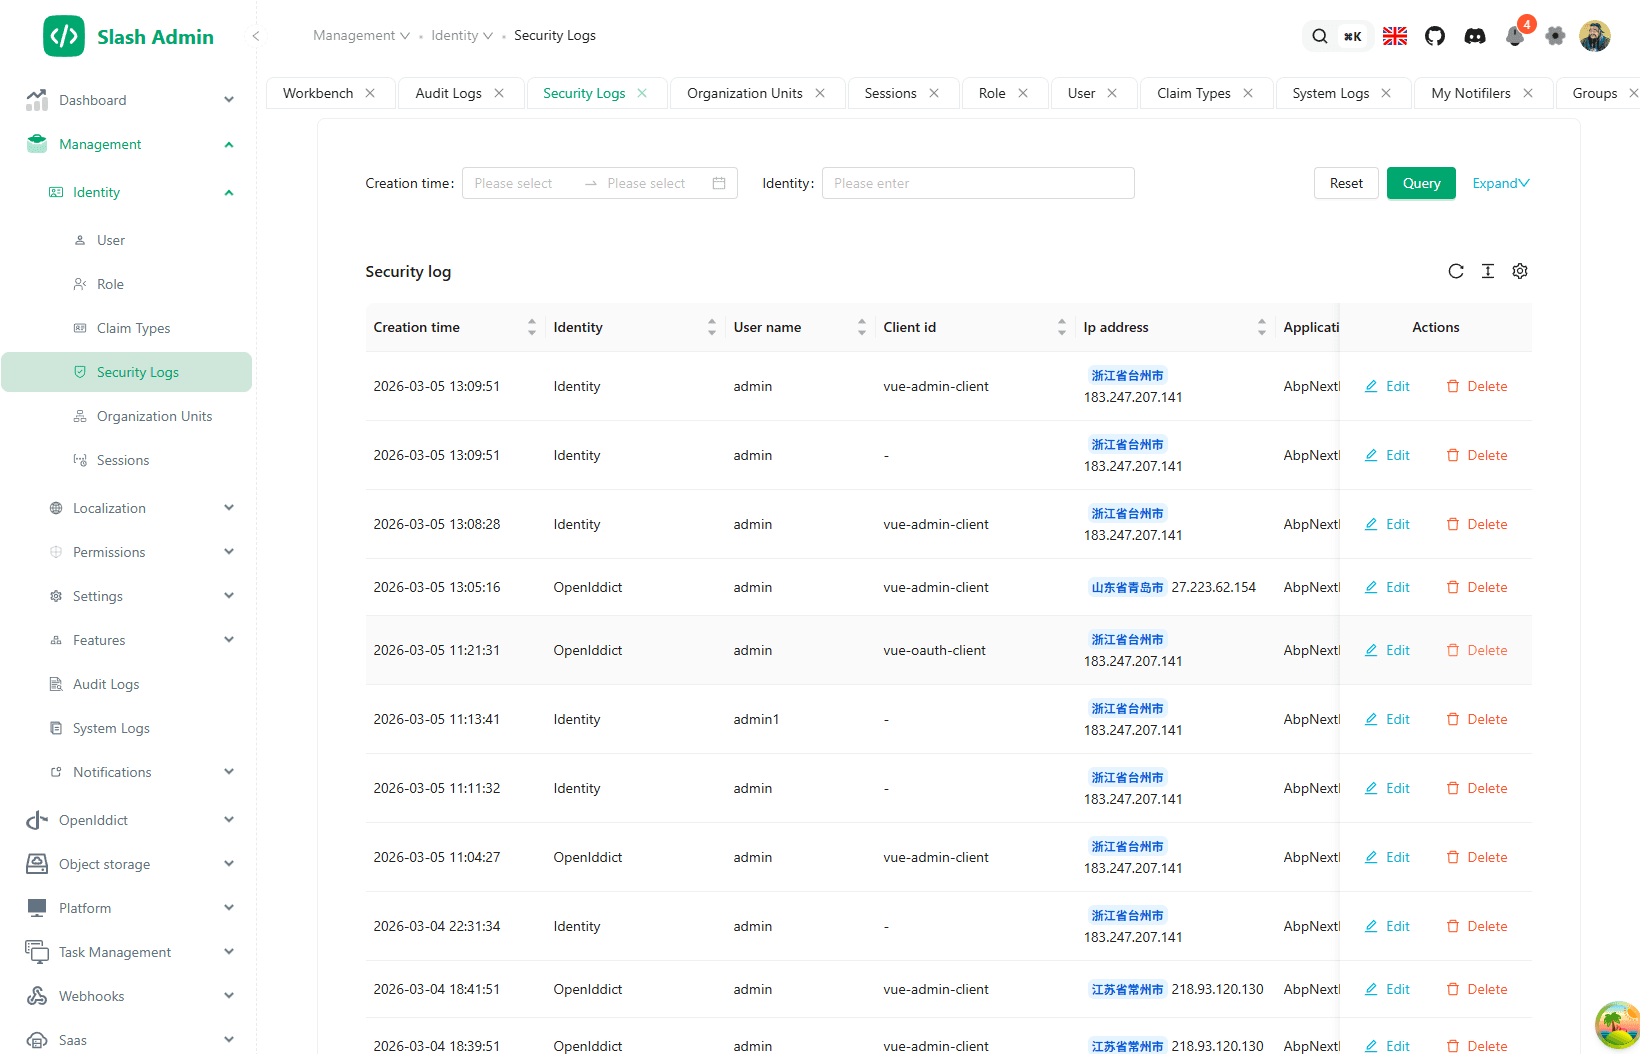
Task: Switch language via UK flag icon
Action: [1395, 36]
